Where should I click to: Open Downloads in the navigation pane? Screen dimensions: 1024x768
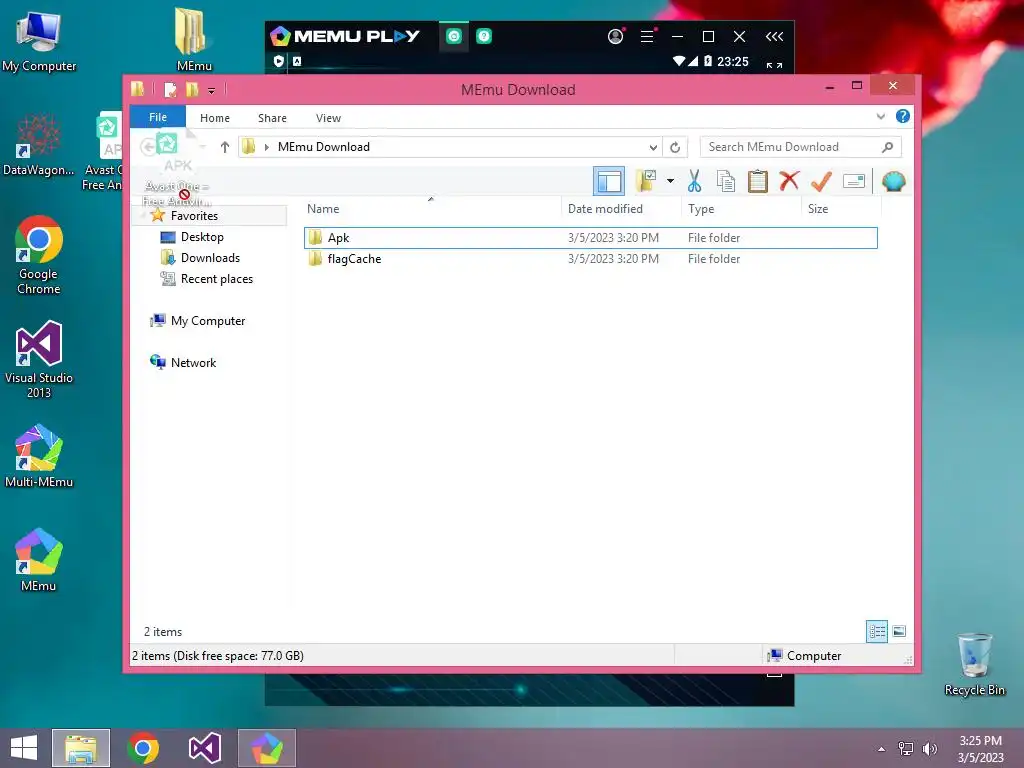(x=210, y=257)
